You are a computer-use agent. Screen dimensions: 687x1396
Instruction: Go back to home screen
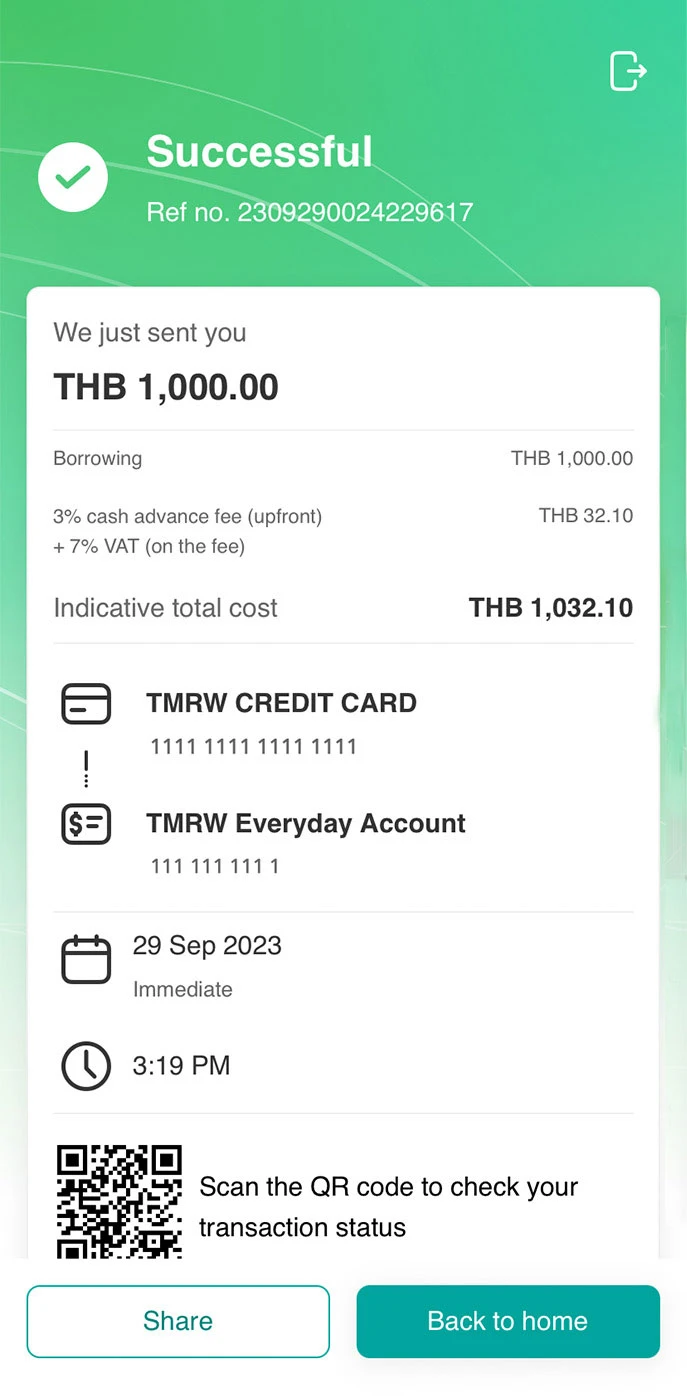[x=508, y=1321]
